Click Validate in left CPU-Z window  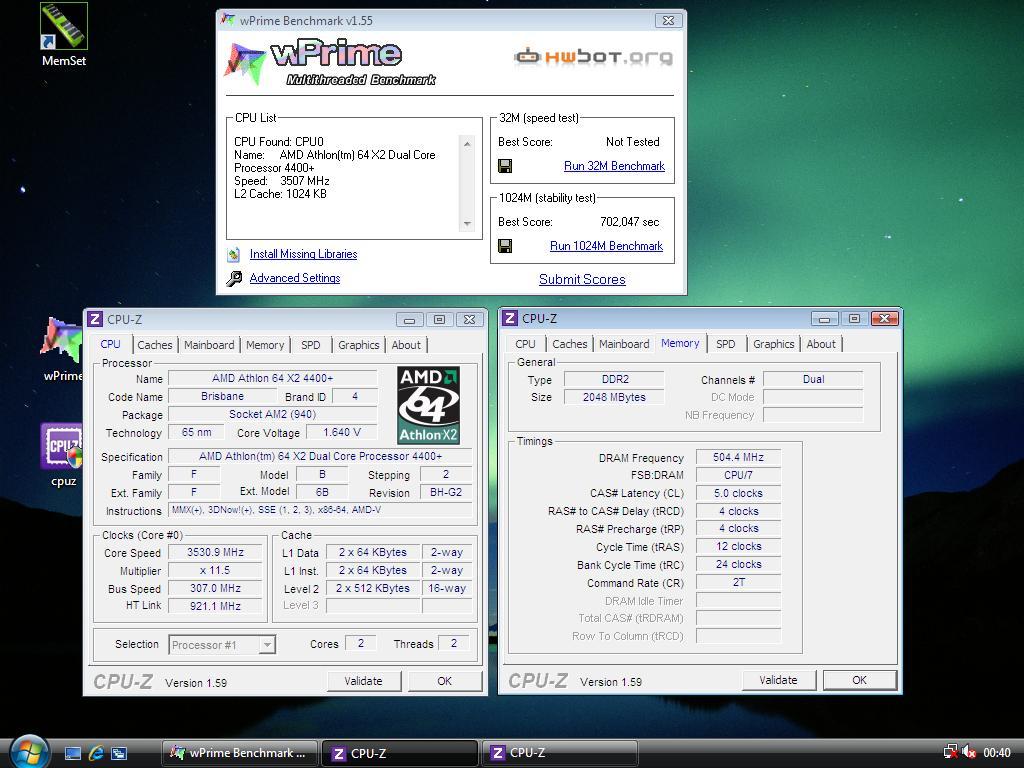pyautogui.click(x=363, y=681)
